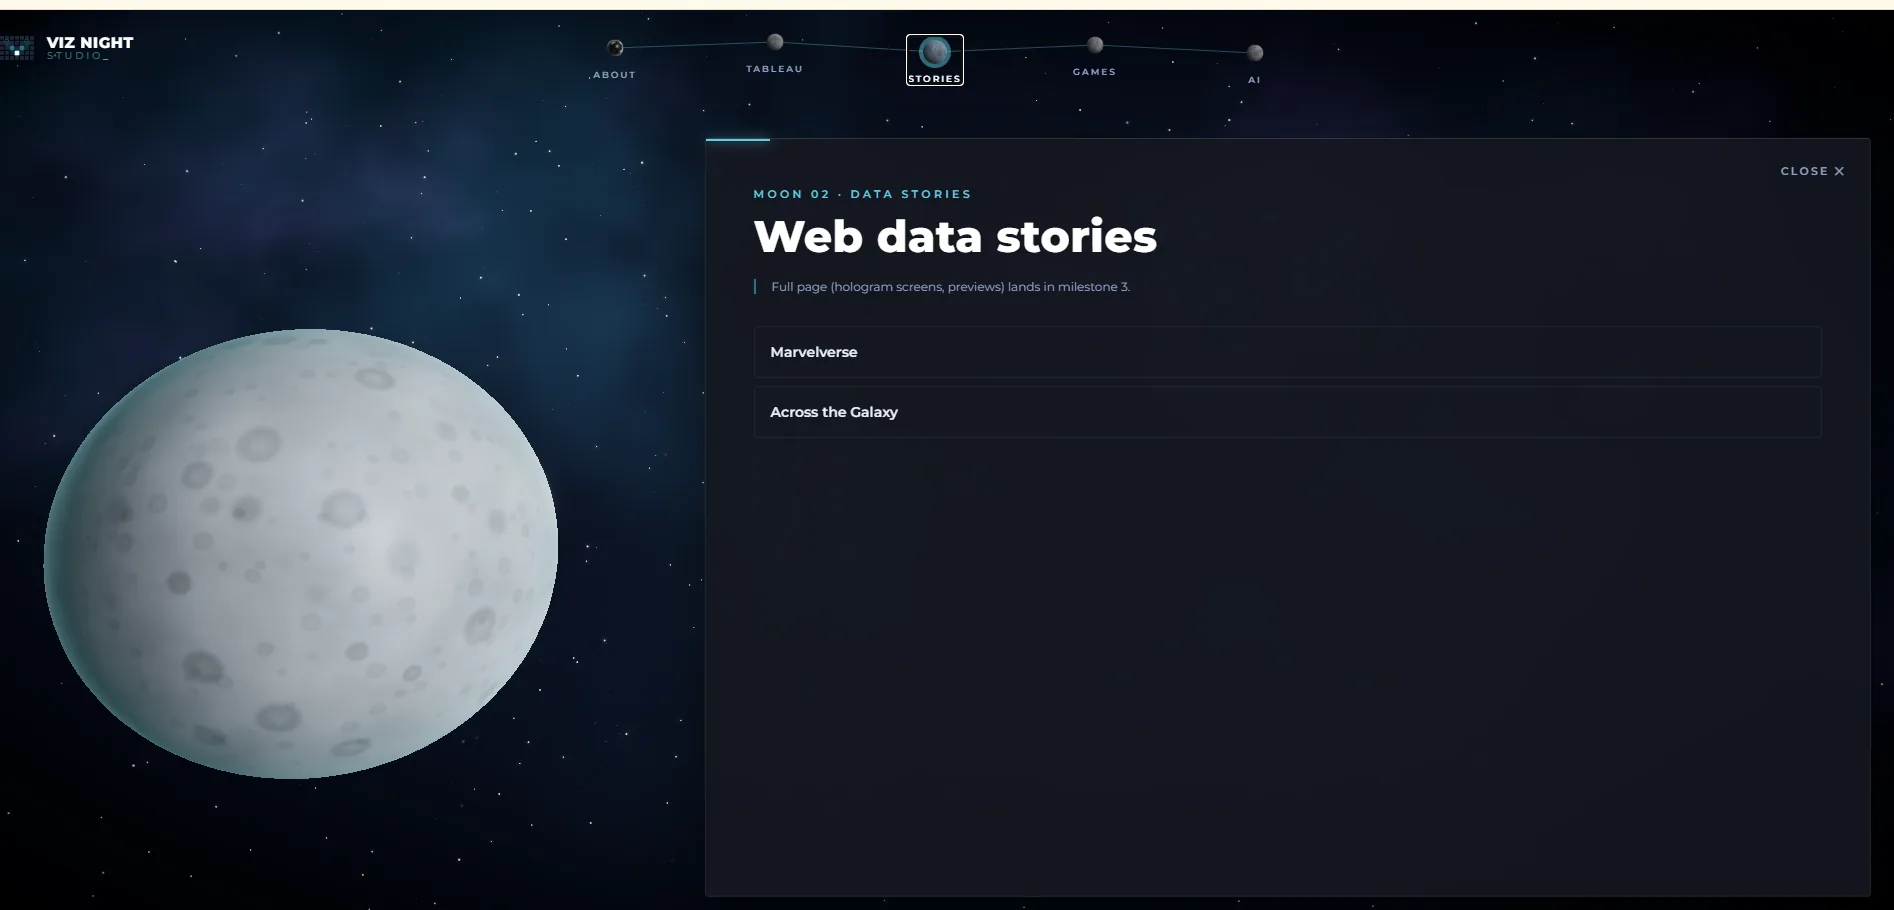The height and width of the screenshot is (910, 1894).
Task: Select the STORIES navigation label
Action: point(935,79)
